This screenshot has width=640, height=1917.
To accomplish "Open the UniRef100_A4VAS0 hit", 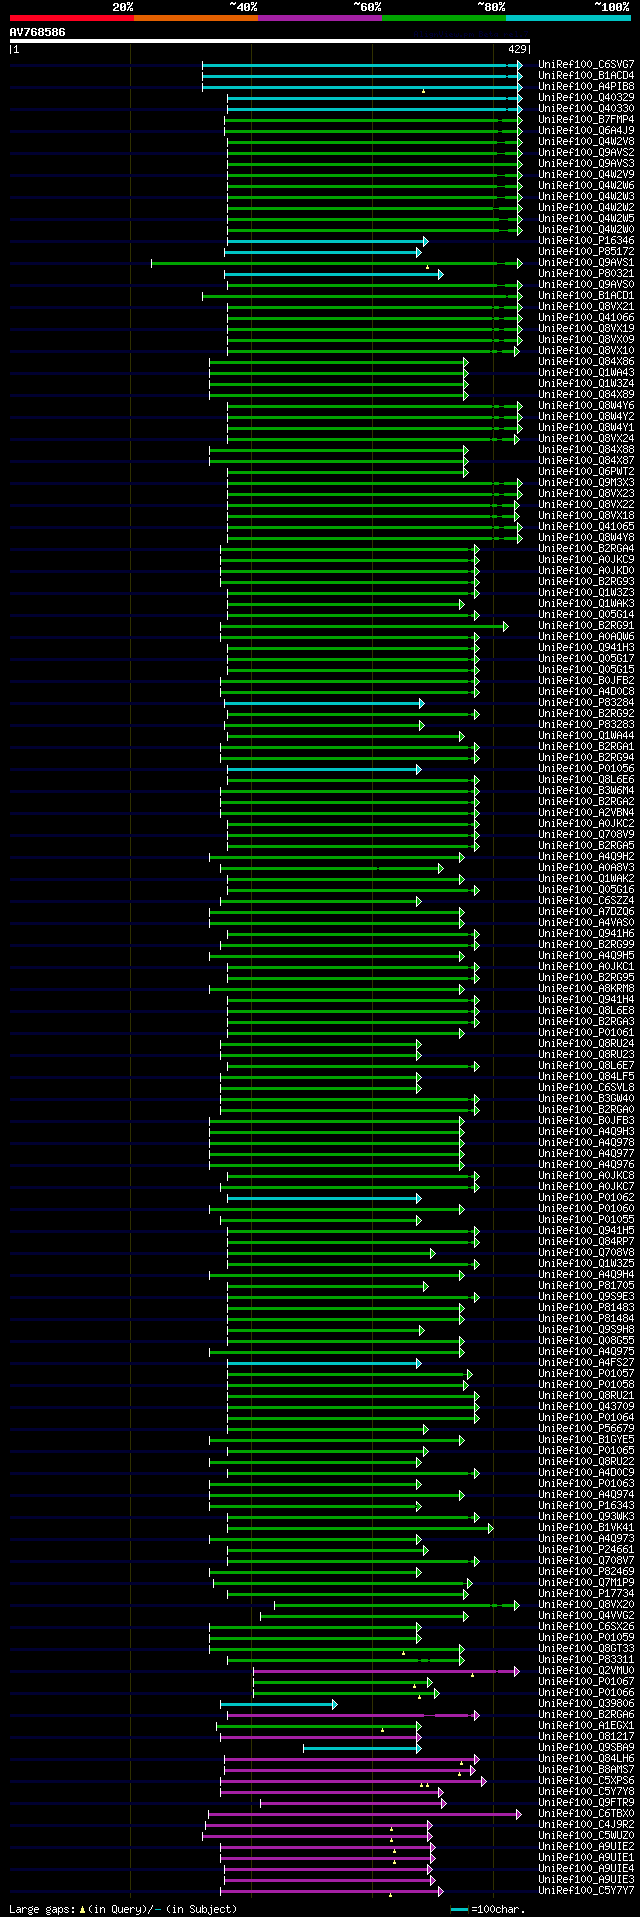I will (586, 922).
